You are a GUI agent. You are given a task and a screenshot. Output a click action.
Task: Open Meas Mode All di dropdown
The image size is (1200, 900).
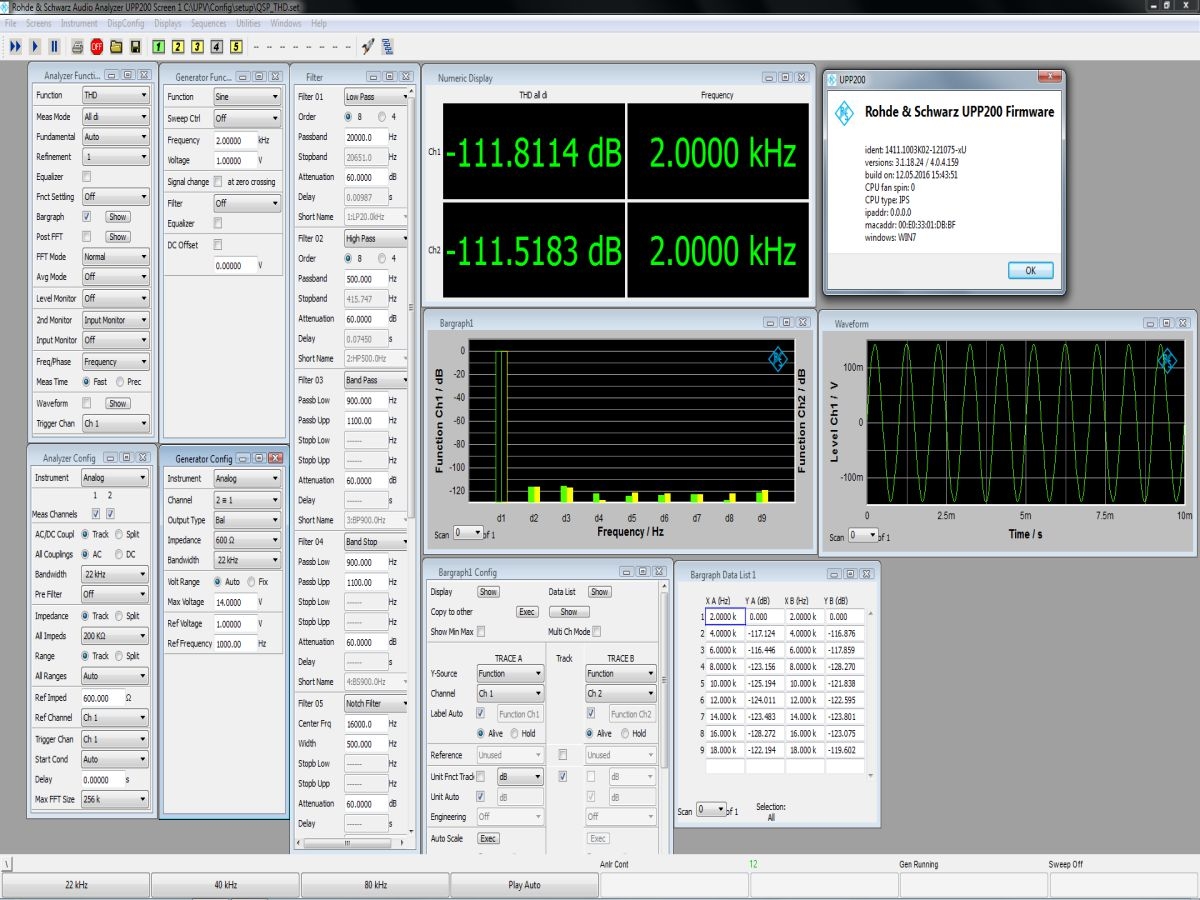(x=115, y=116)
